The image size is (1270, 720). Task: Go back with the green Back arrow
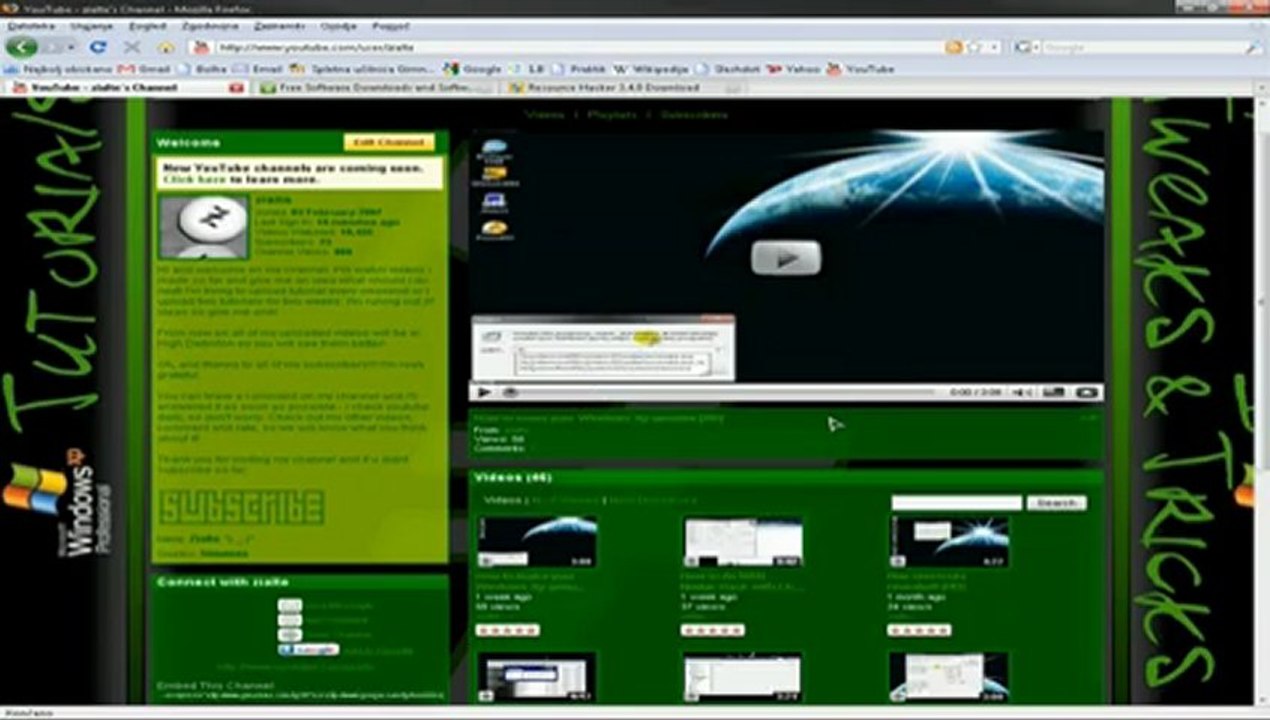click(x=21, y=47)
